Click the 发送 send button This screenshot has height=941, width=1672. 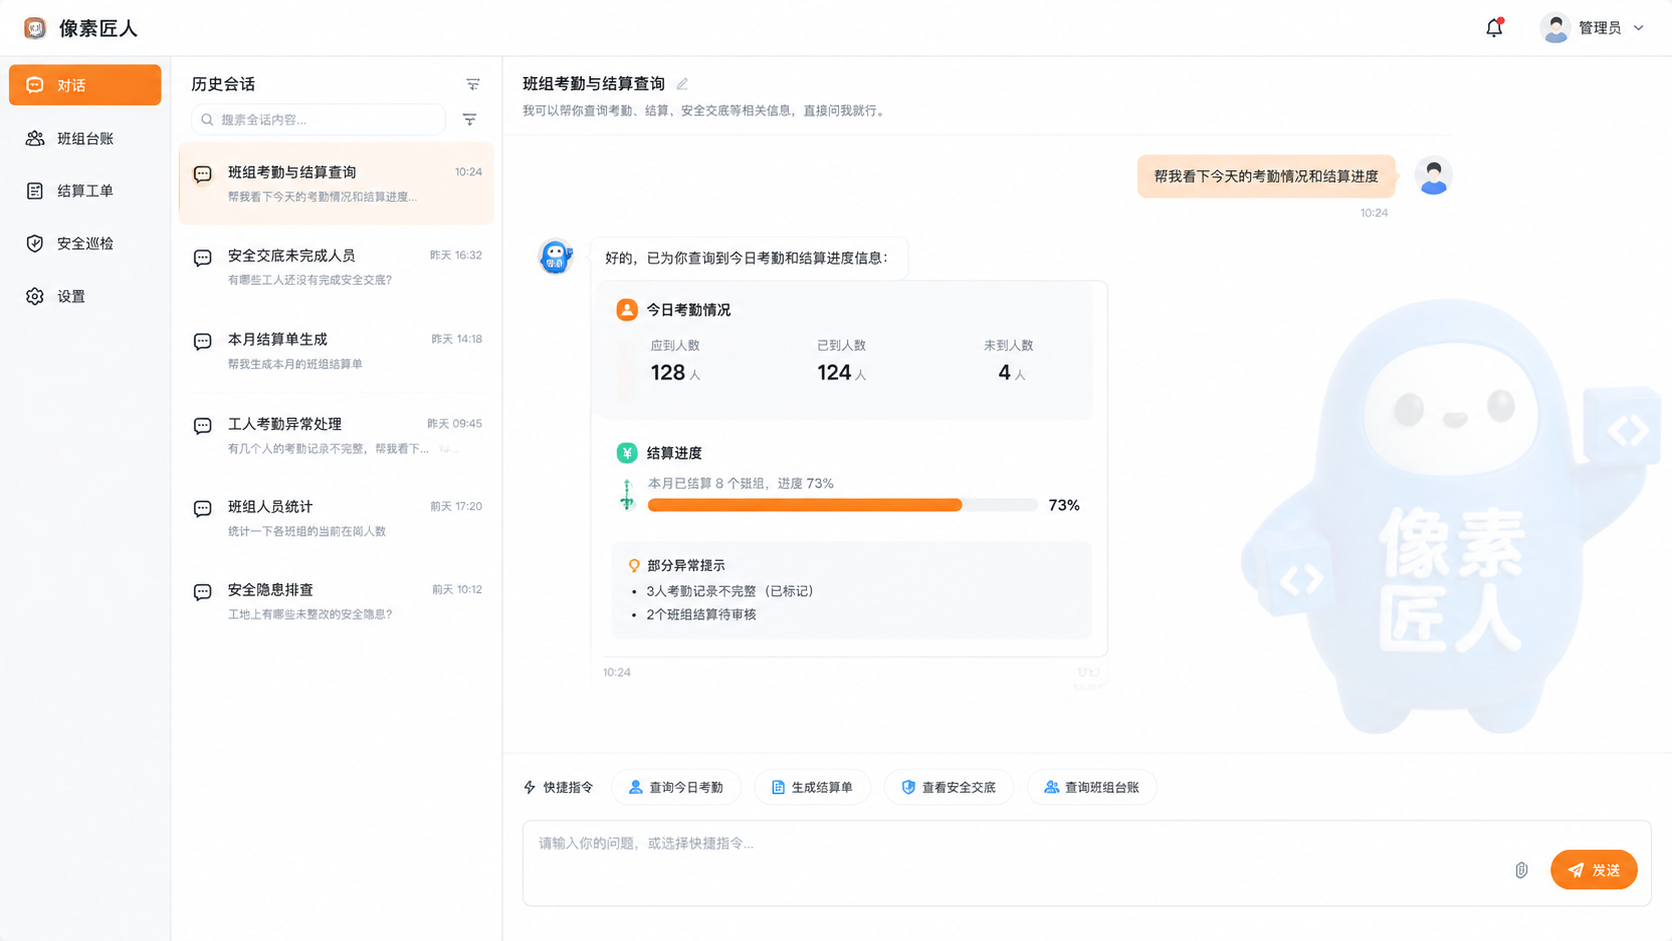(1594, 870)
